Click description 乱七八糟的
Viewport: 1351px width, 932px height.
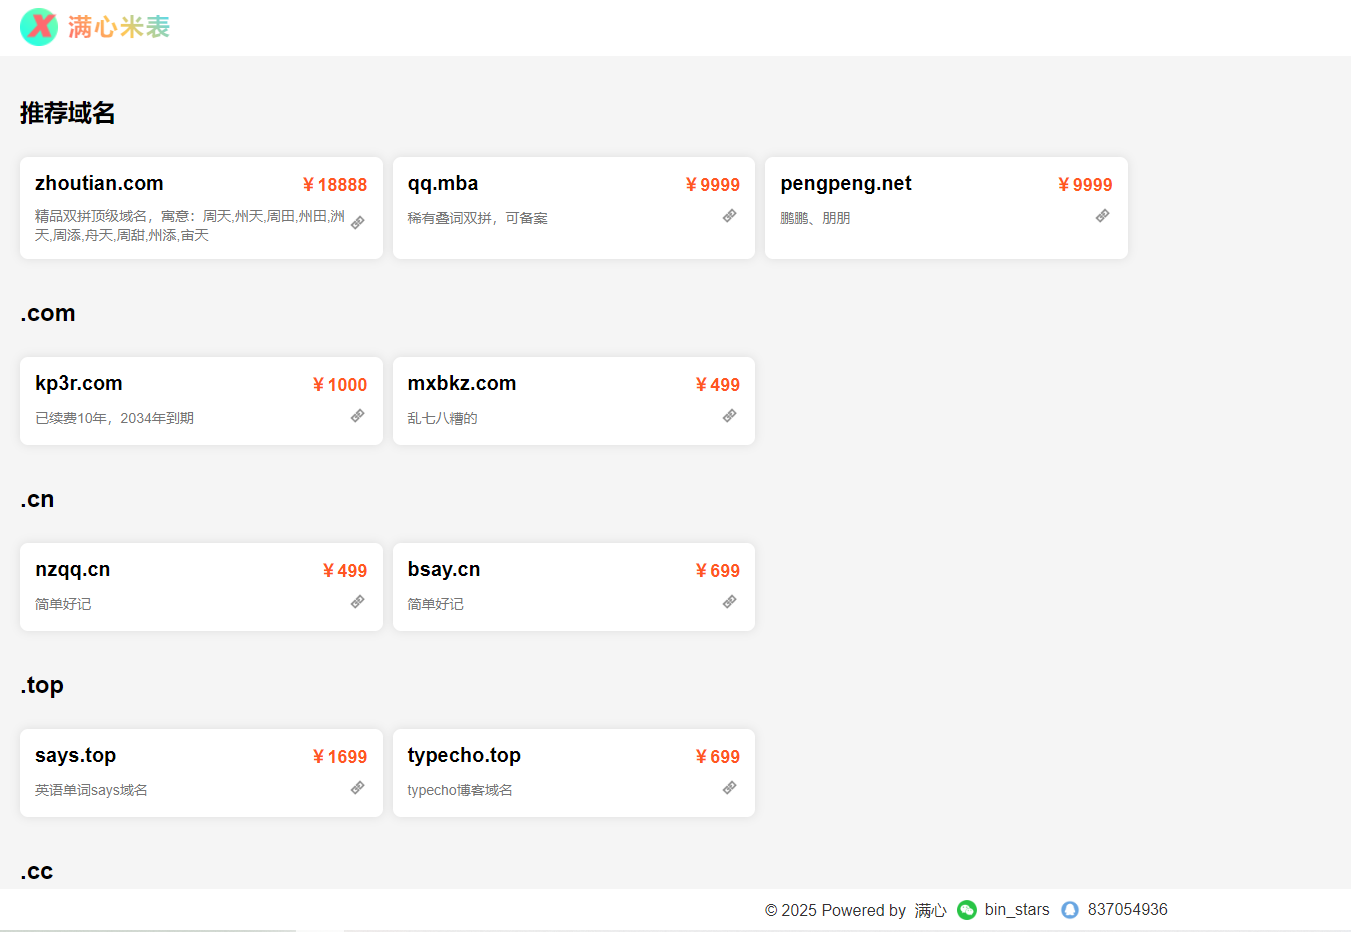[x=443, y=418]
